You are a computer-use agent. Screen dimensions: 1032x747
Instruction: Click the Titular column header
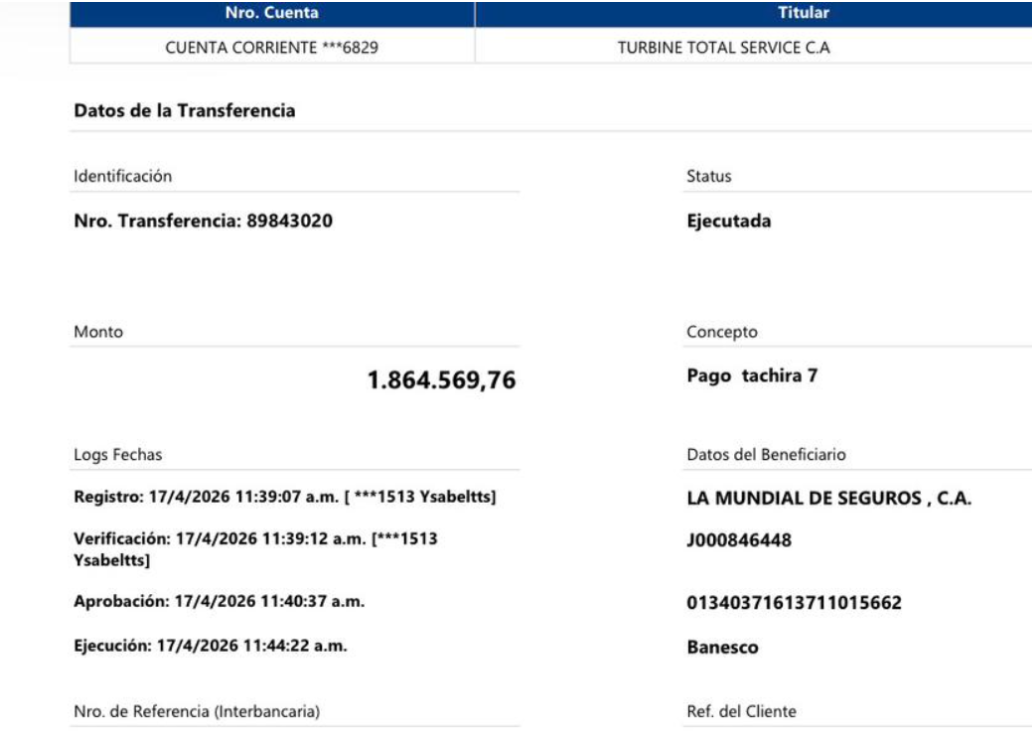tap(802, 14)
